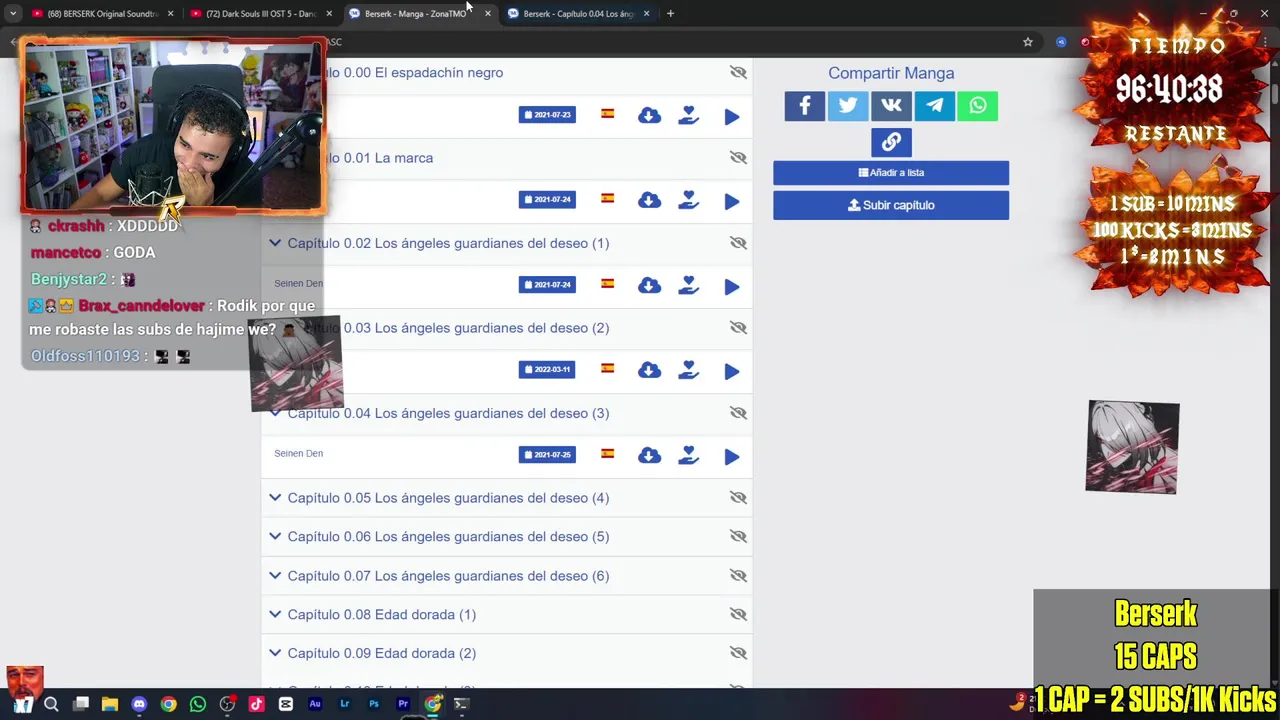Toggle viewed eye for chapter 0.03
This screenshot has width=1280, height=720.
738,328
